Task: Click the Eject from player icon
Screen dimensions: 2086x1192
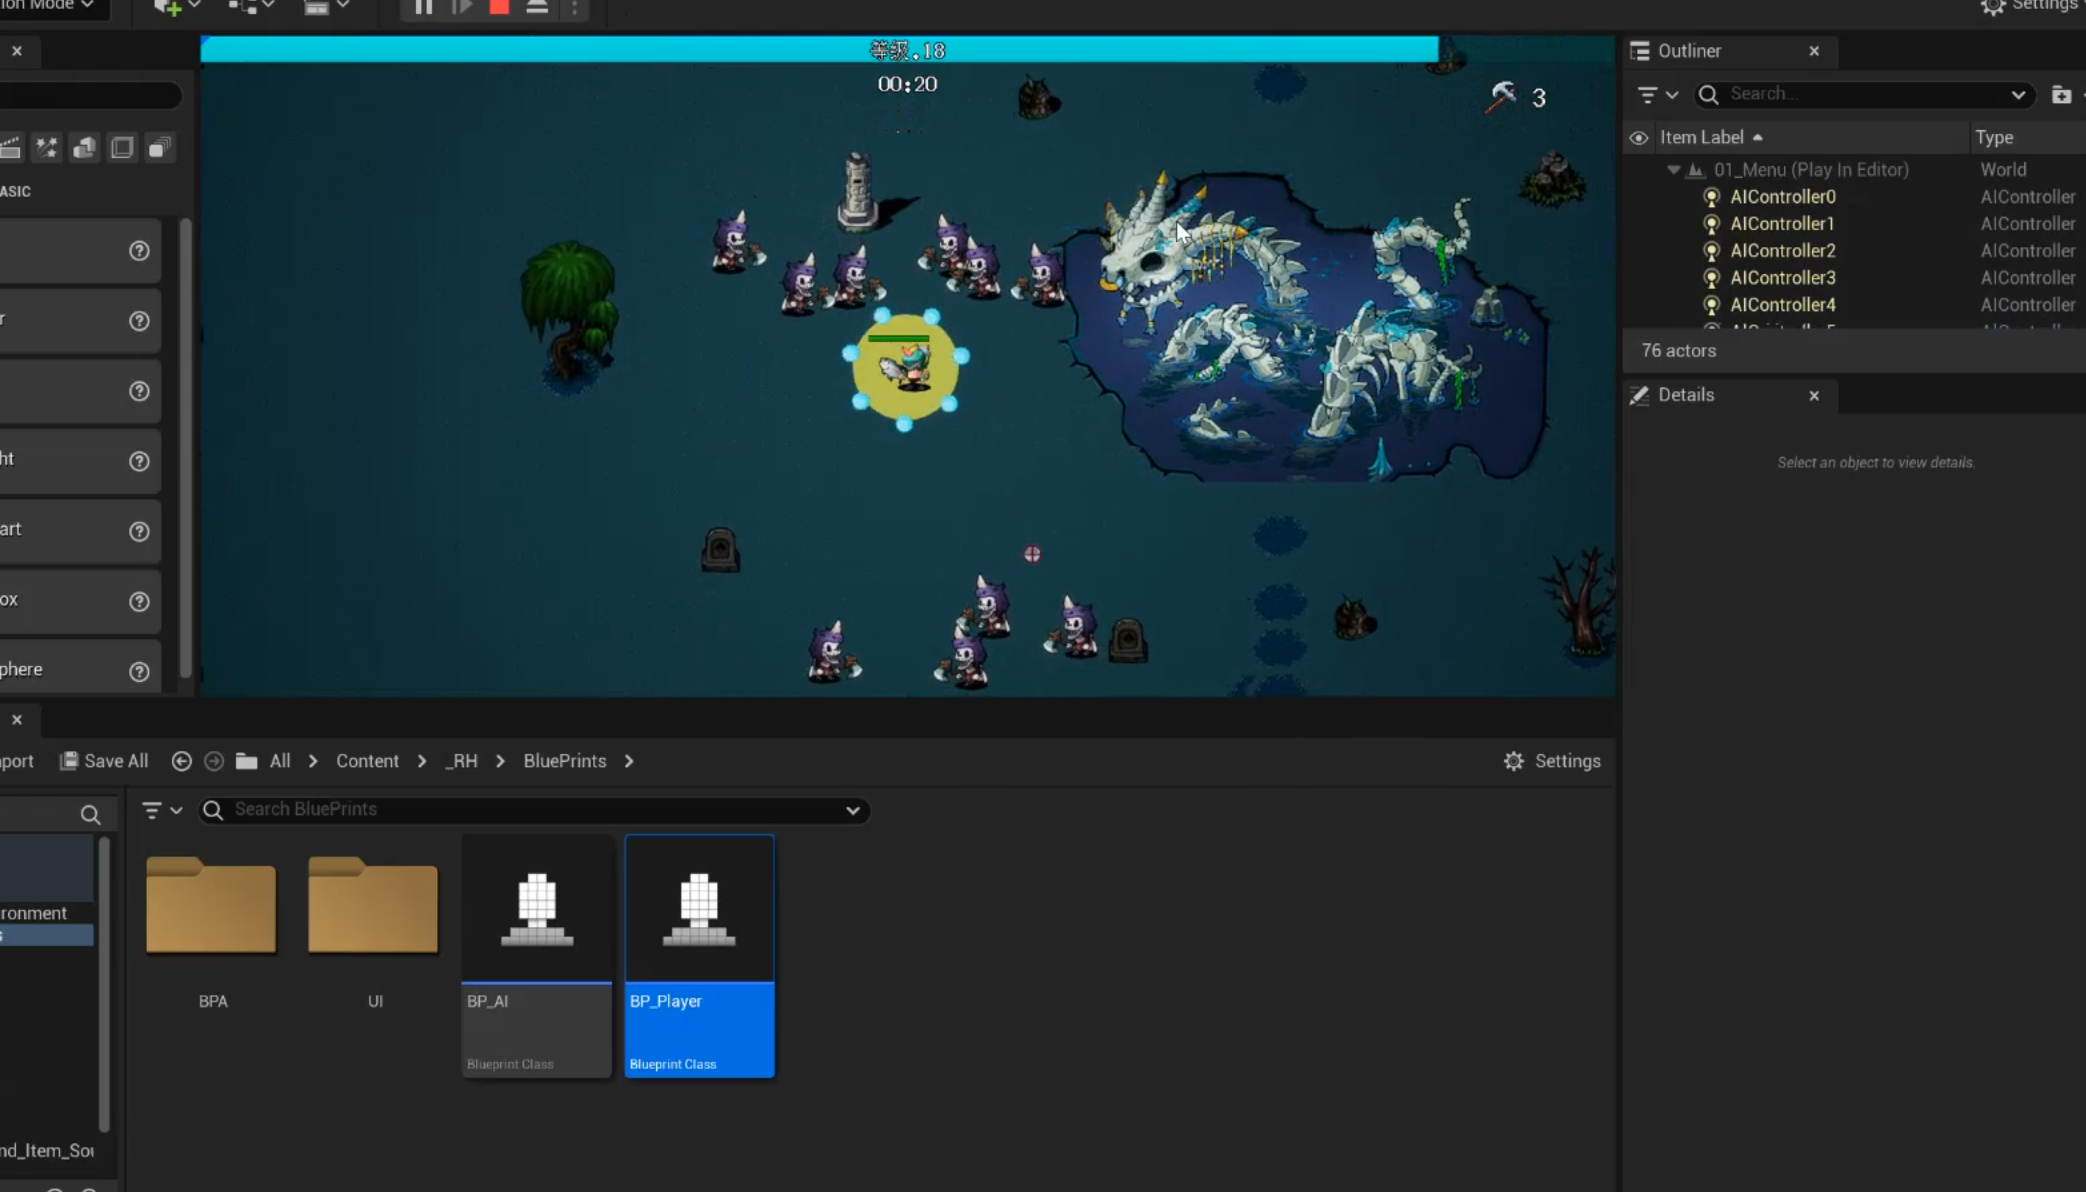Action: [x=537, y=7]
